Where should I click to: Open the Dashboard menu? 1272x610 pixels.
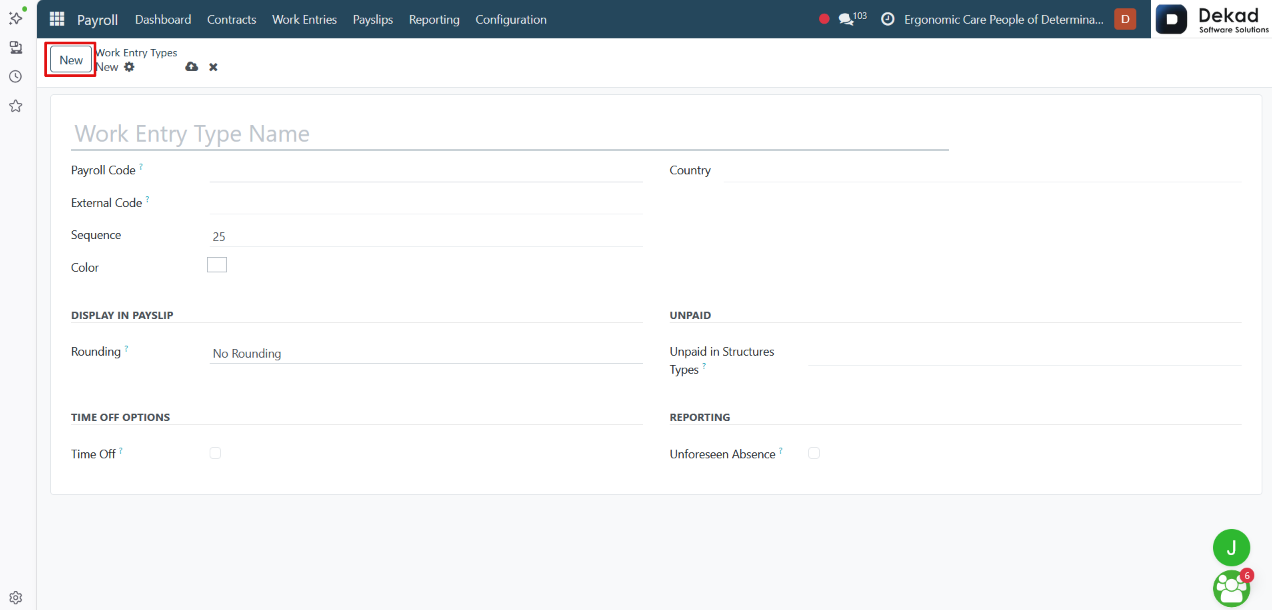pyautogui.click(x=163, y=19)
